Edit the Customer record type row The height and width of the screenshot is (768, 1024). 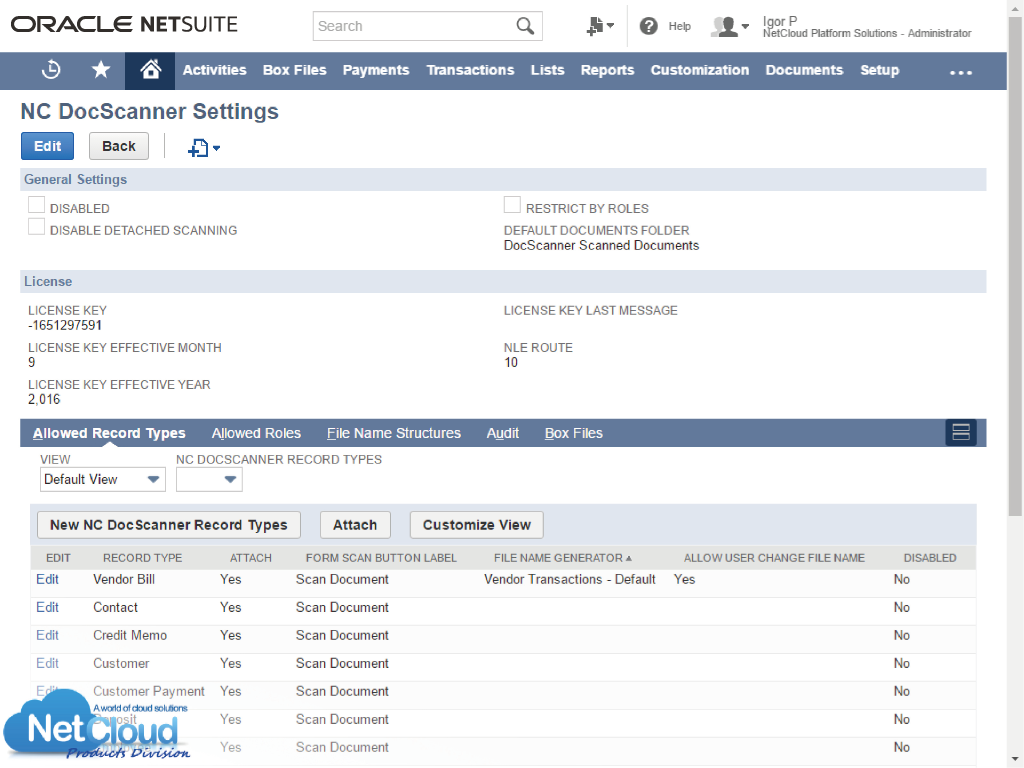point(47,664)
